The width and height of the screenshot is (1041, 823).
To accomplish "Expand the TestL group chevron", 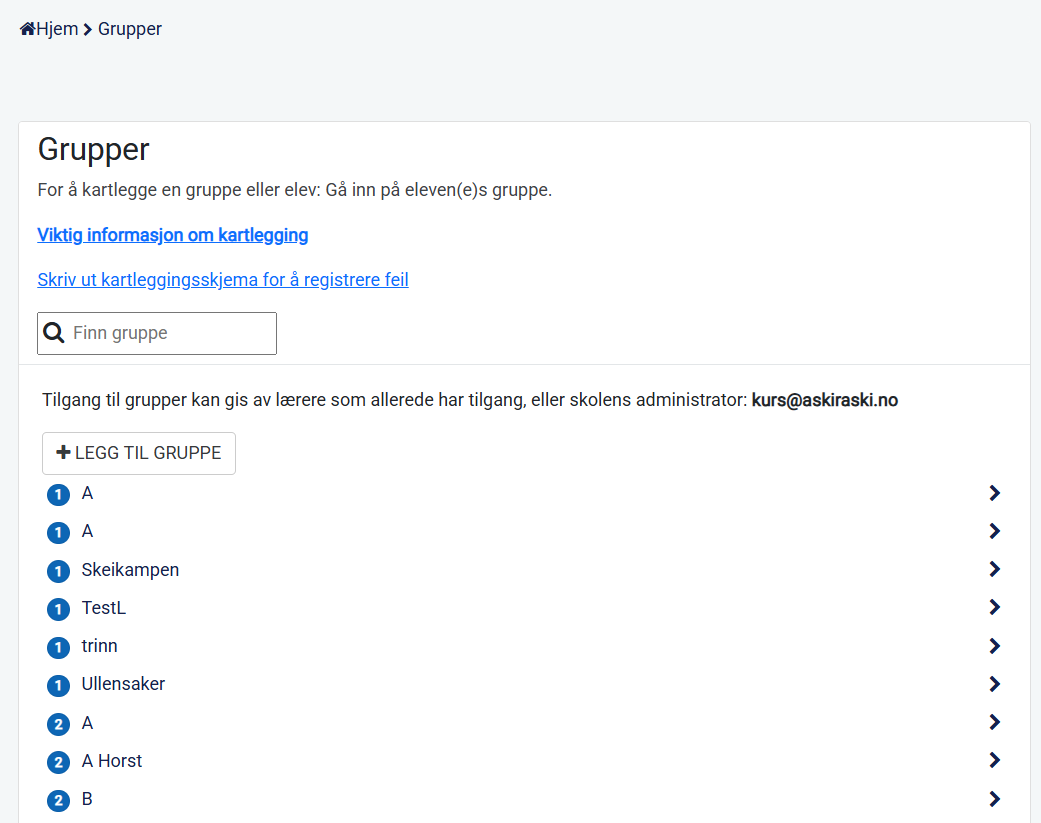I will [994, 607].
